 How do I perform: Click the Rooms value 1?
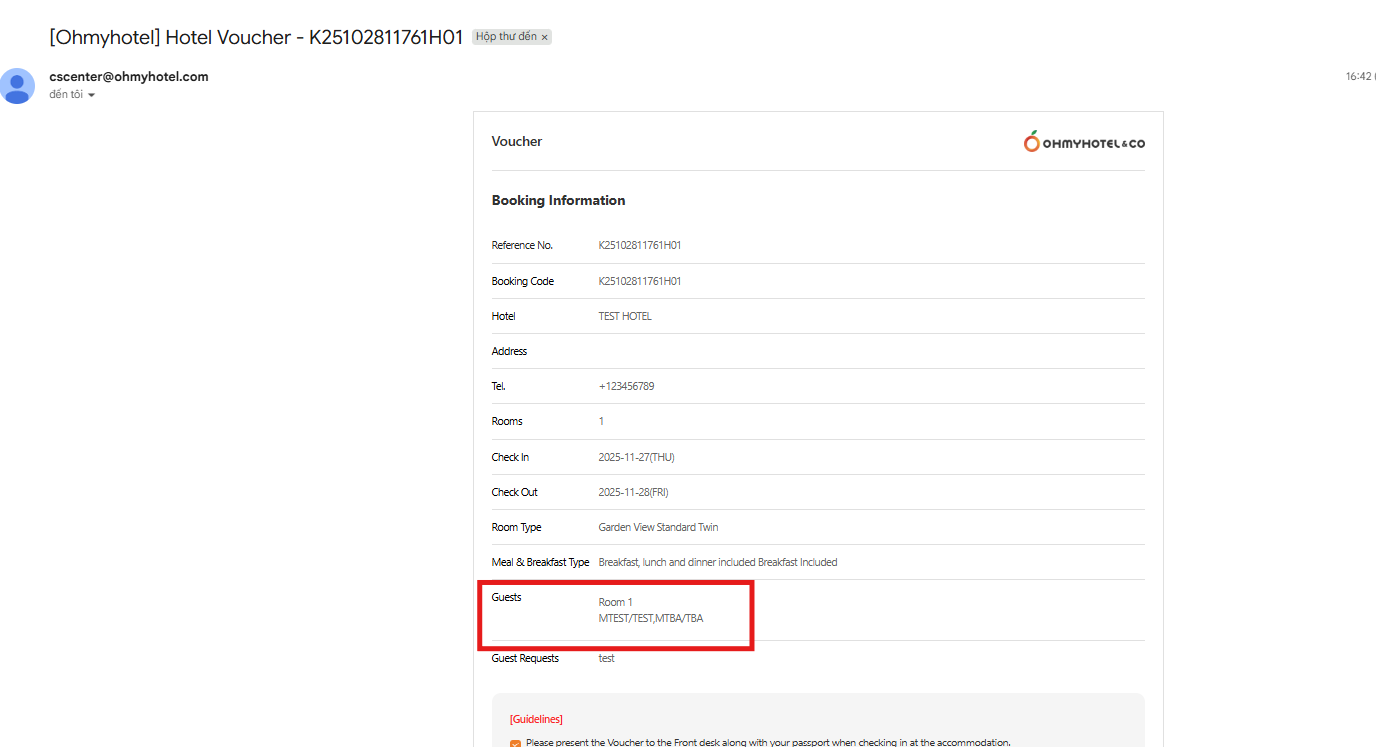601,421
